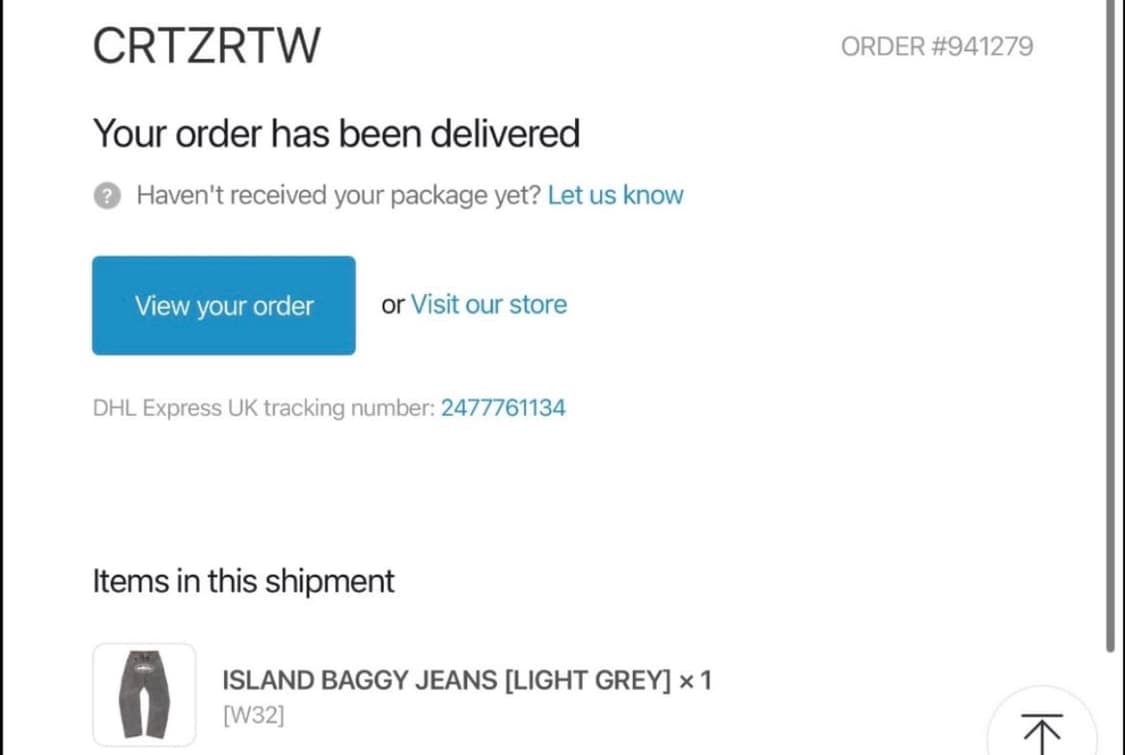
Task: Open DHL tracking number 2477761134 link
Action: pos(502,408)
